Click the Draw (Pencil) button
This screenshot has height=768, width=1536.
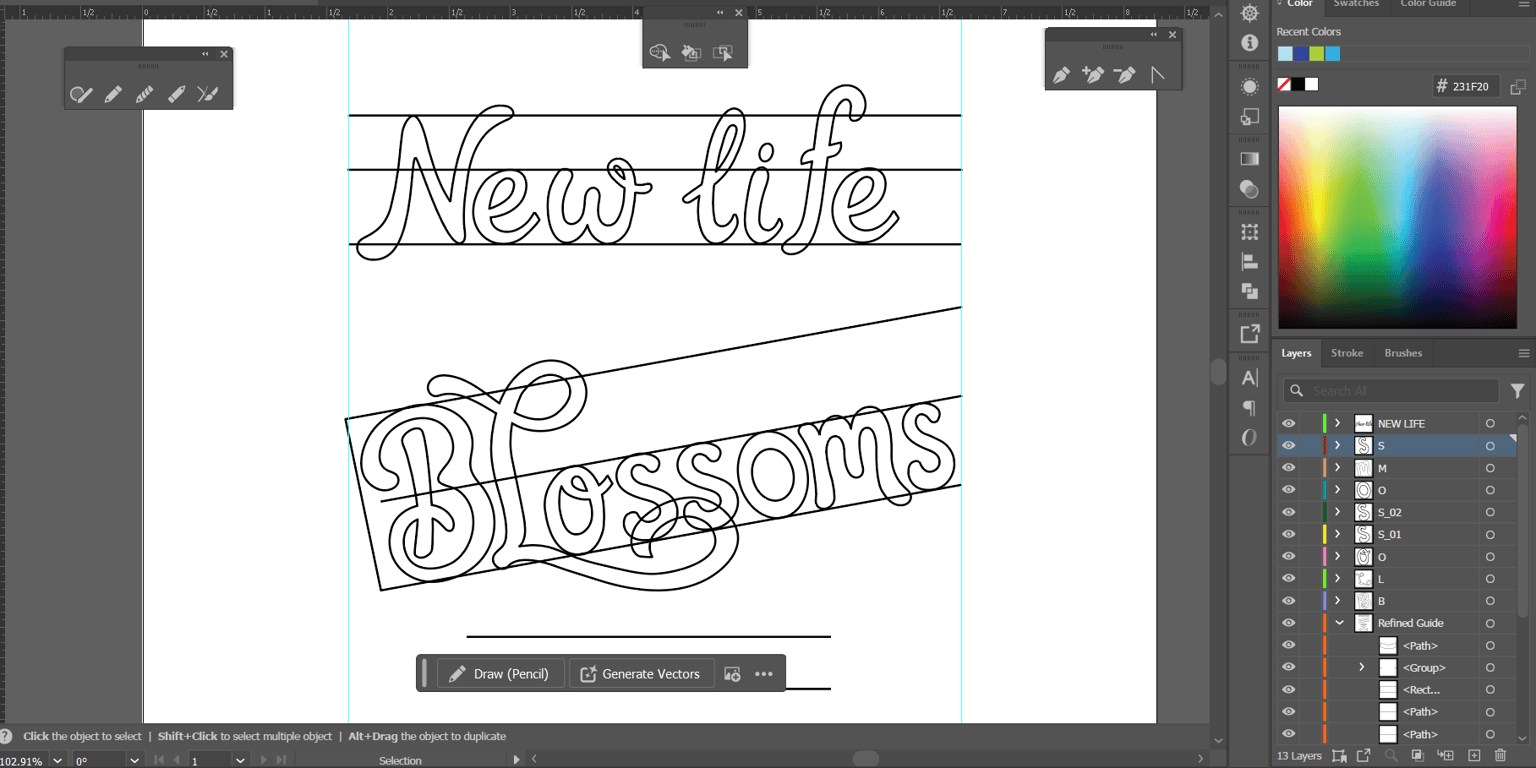[501, 674]
